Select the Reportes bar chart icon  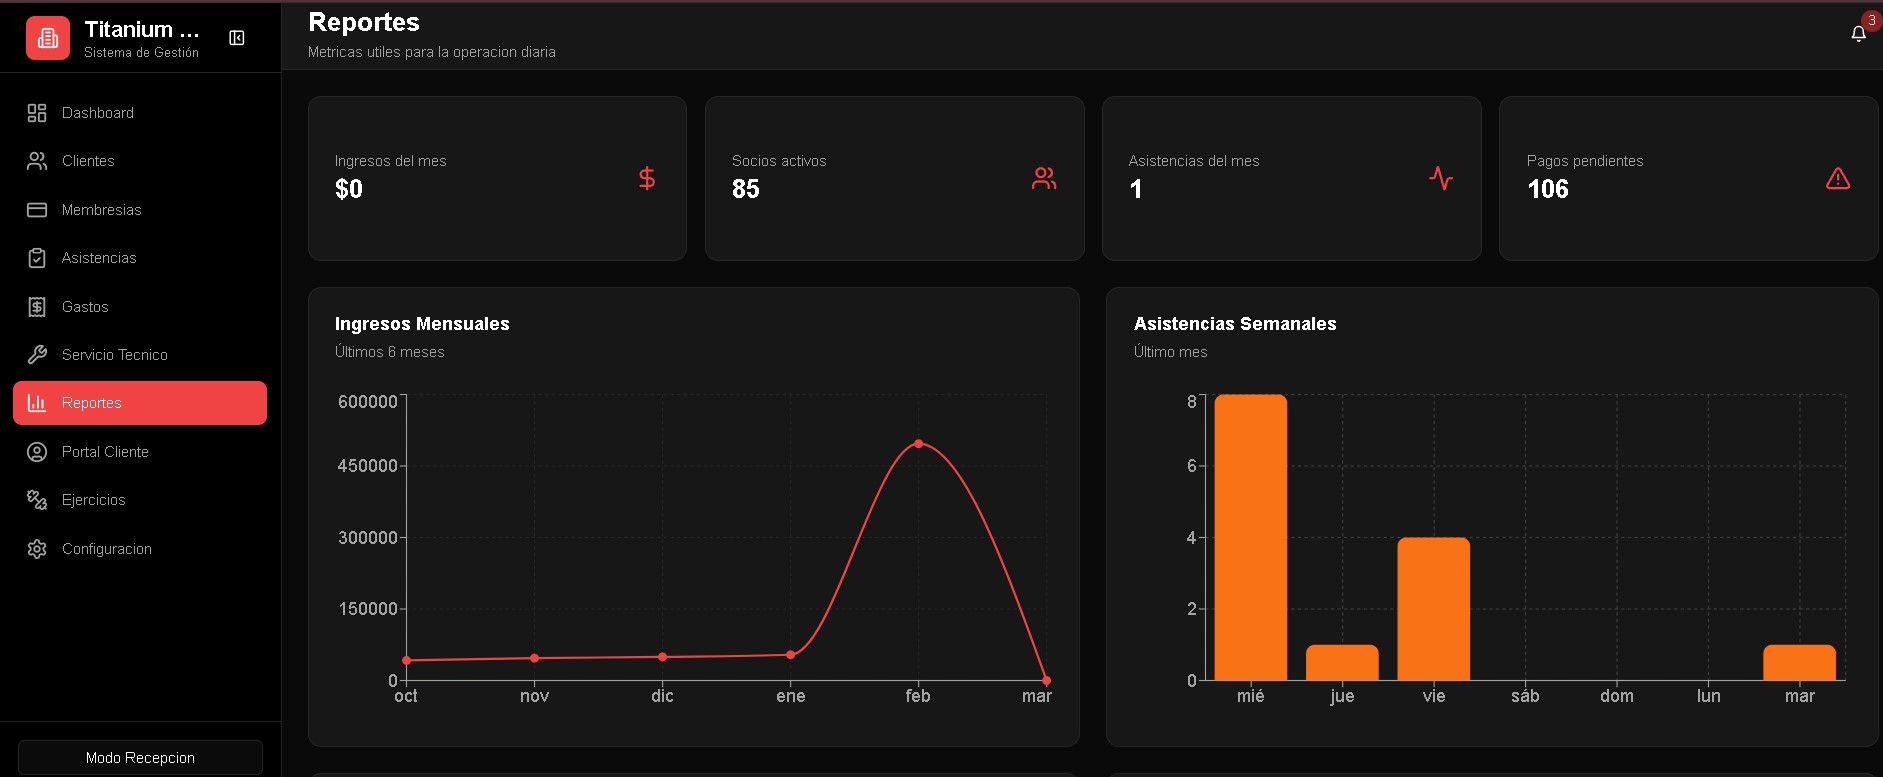coord(37,403)
